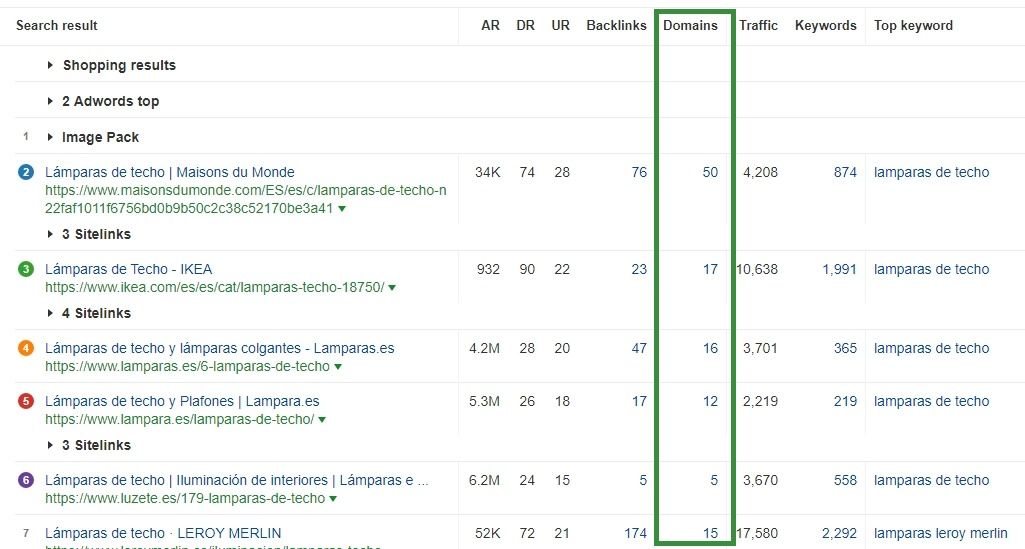Image resolution: width=1025 pixels, height=549 pixels.
Task: Click the DR column header
Action: [526, 25]
